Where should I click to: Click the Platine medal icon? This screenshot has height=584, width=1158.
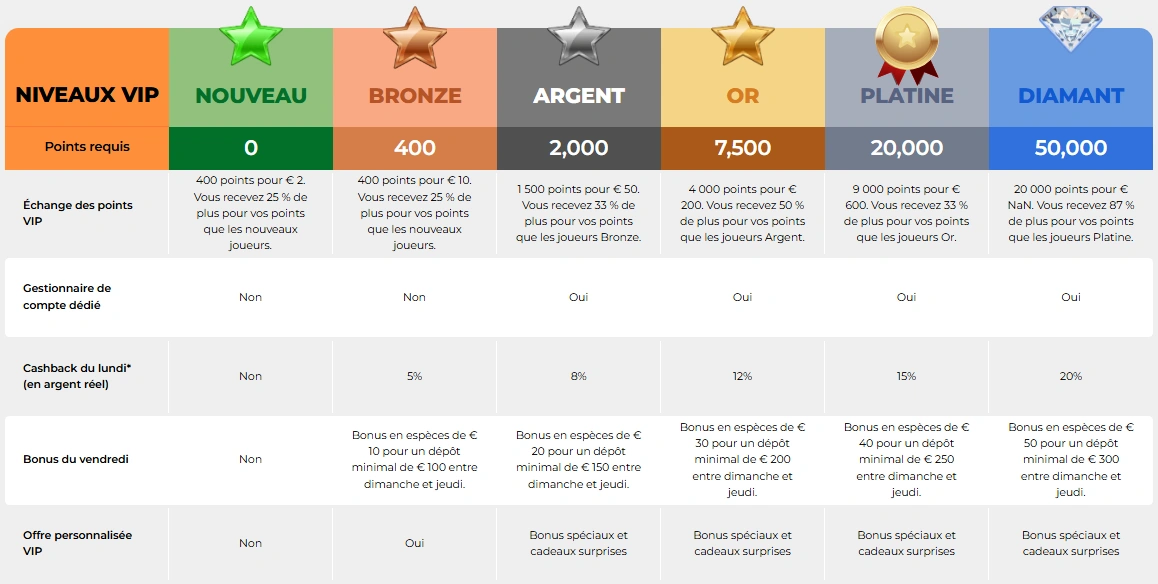tap(907, 40)
